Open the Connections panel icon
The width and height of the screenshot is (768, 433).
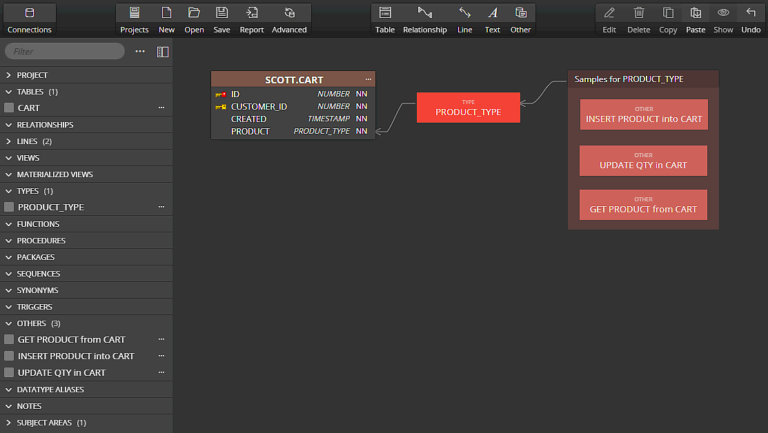click(29, 13)
